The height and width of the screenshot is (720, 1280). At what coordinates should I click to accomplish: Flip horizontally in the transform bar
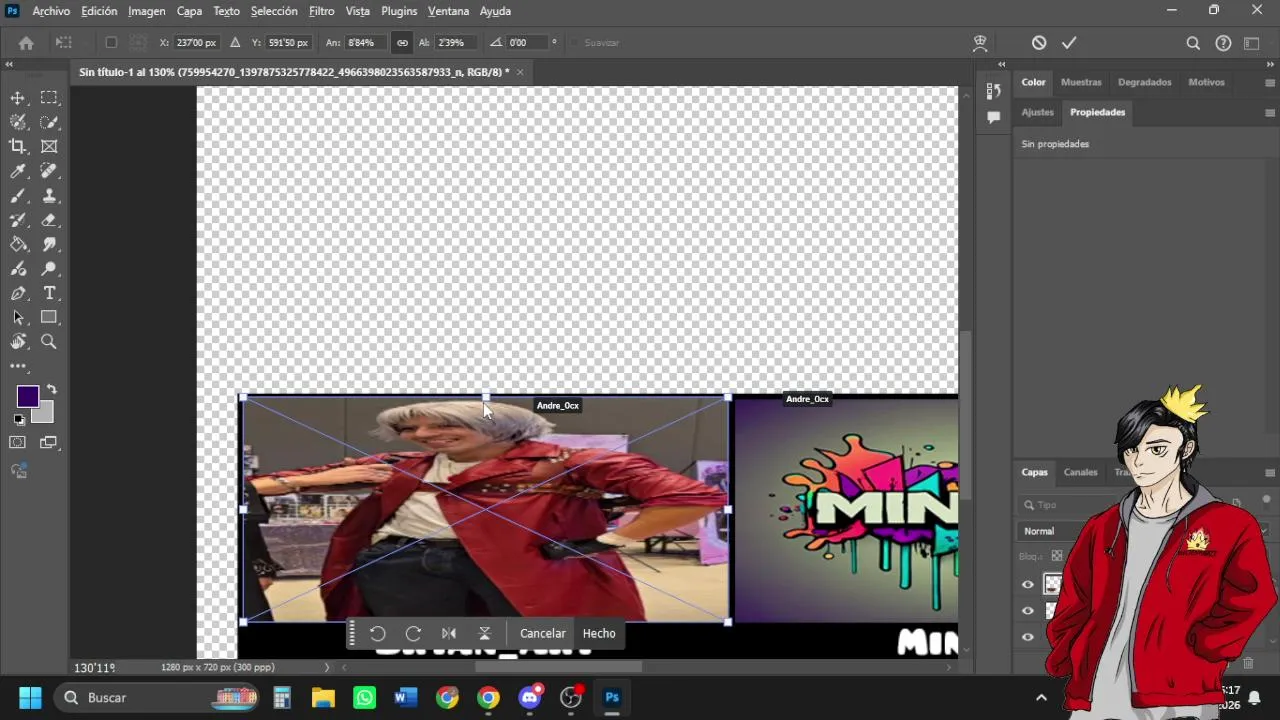tap(449, 633)
